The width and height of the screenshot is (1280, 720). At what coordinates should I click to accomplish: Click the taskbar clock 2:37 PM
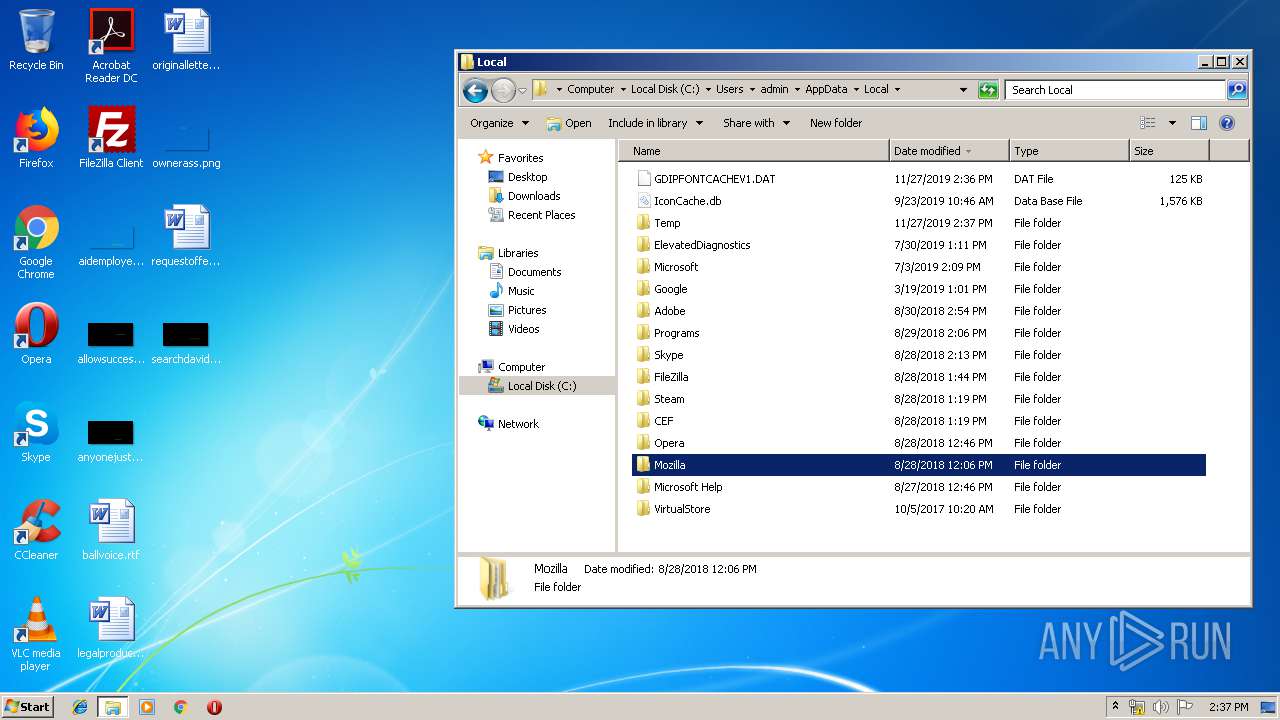(1229, 707)
